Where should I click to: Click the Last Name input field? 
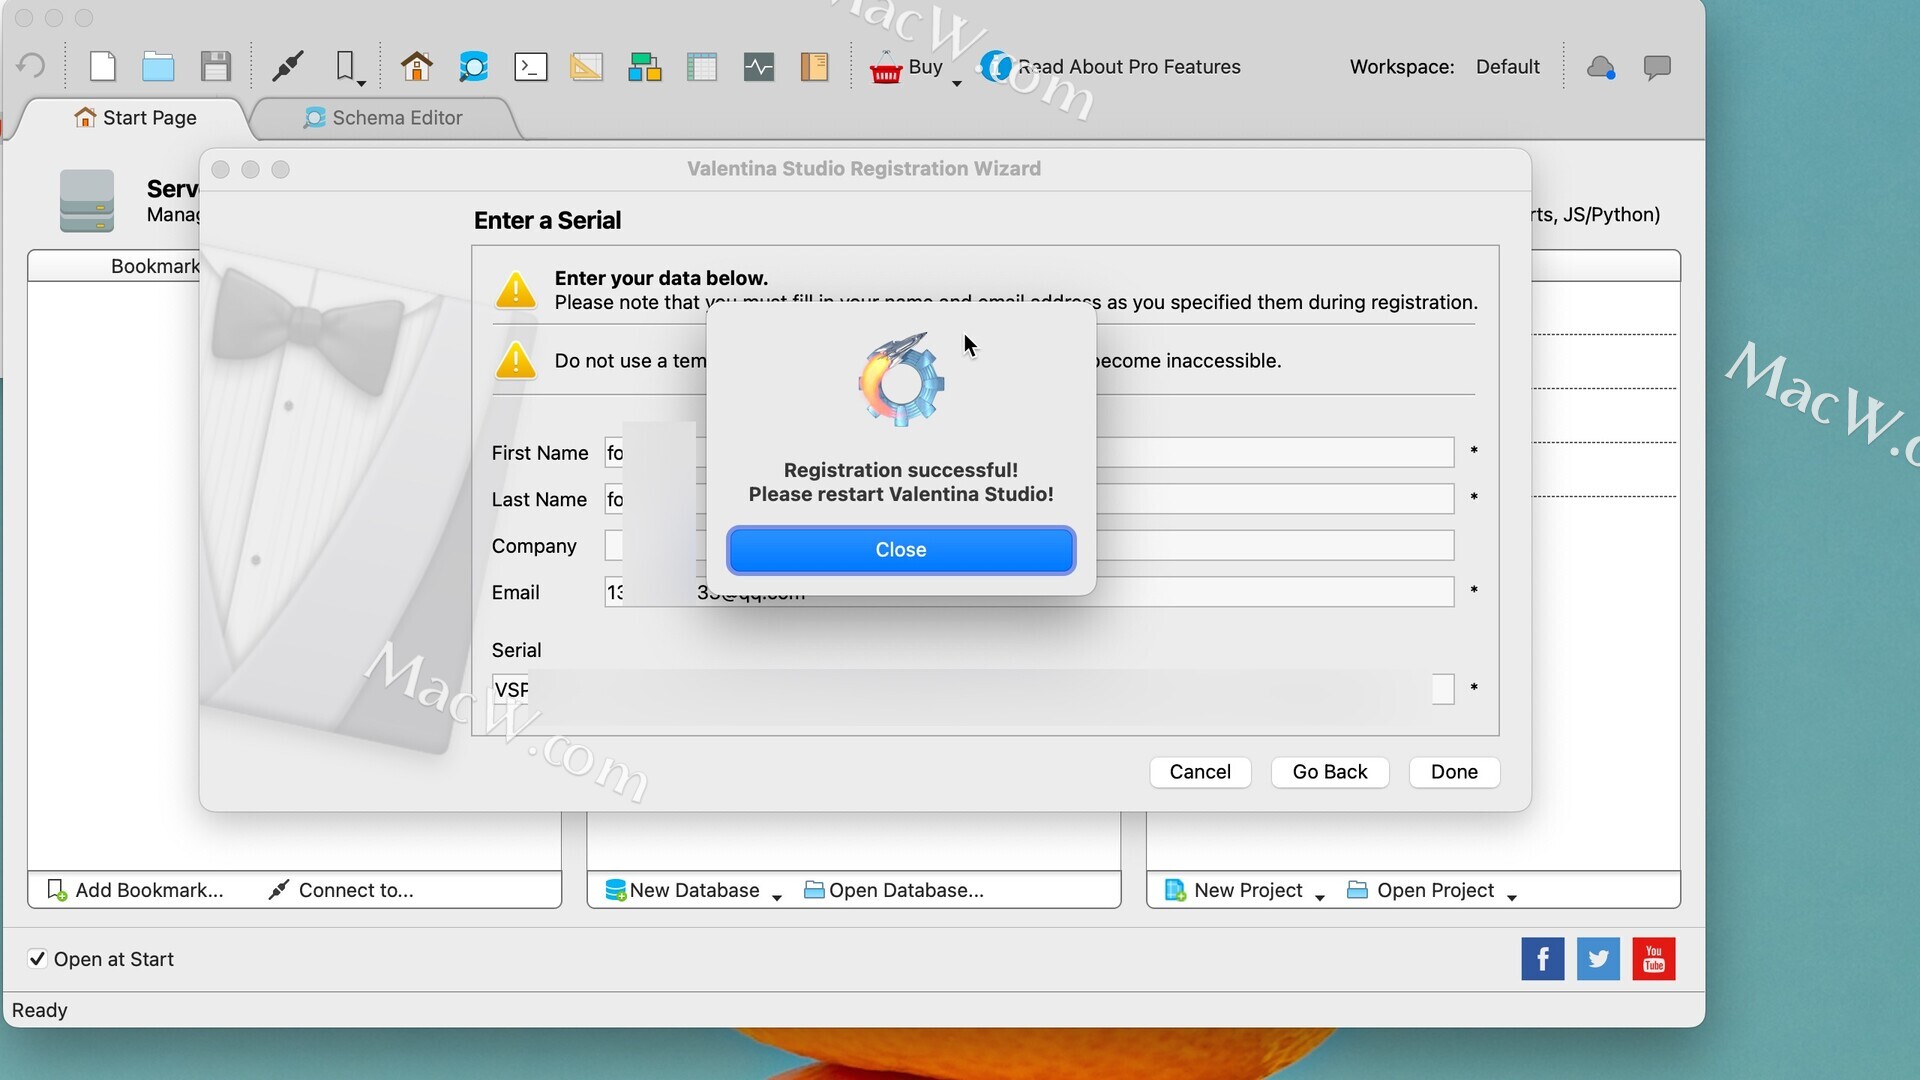[1029, 499]
